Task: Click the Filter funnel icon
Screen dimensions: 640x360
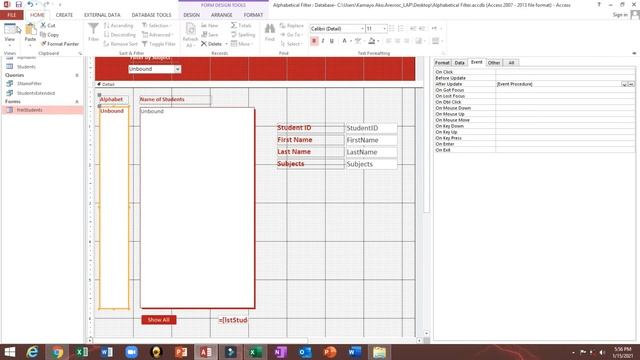Action: [x=93, y=32]
